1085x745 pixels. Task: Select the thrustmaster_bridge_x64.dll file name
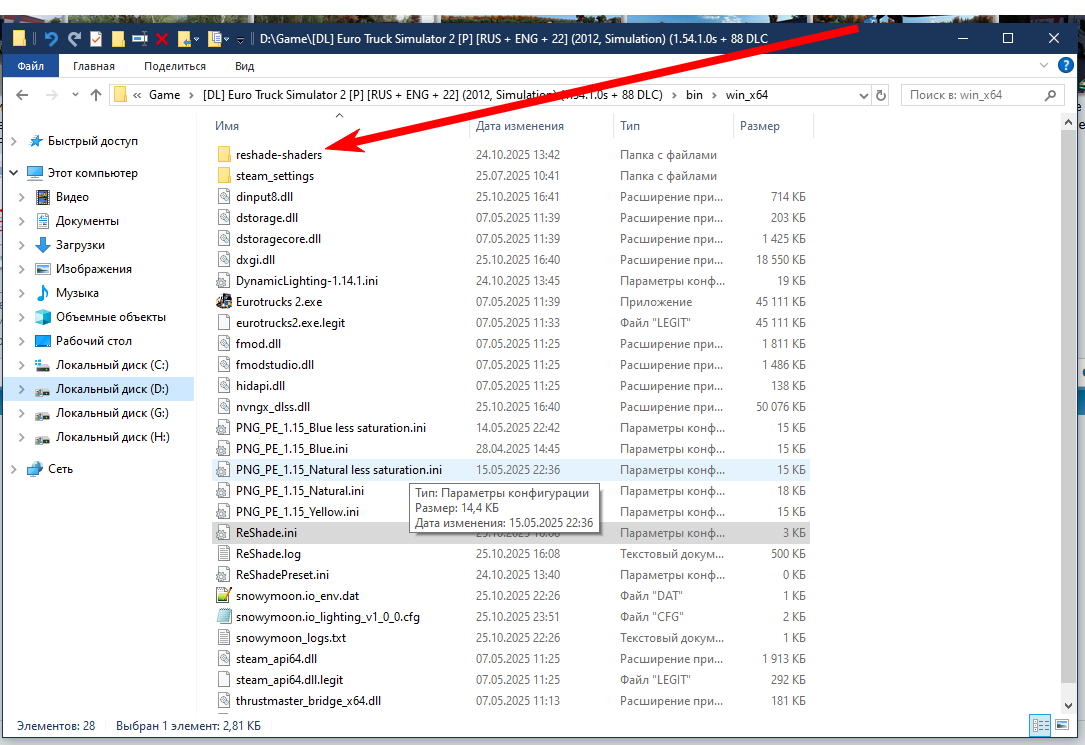pos(308,701)
